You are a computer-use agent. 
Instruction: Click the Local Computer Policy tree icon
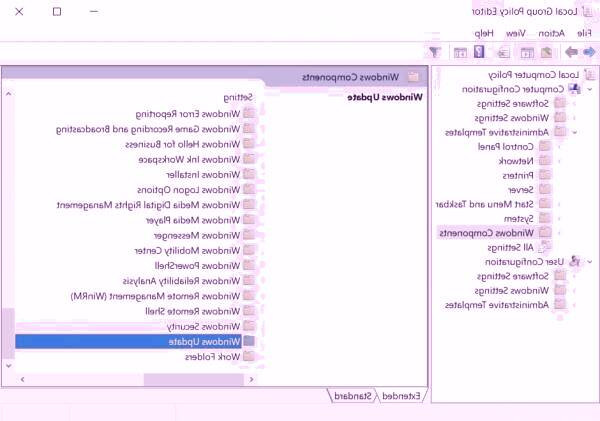click(x=590, y=75)
